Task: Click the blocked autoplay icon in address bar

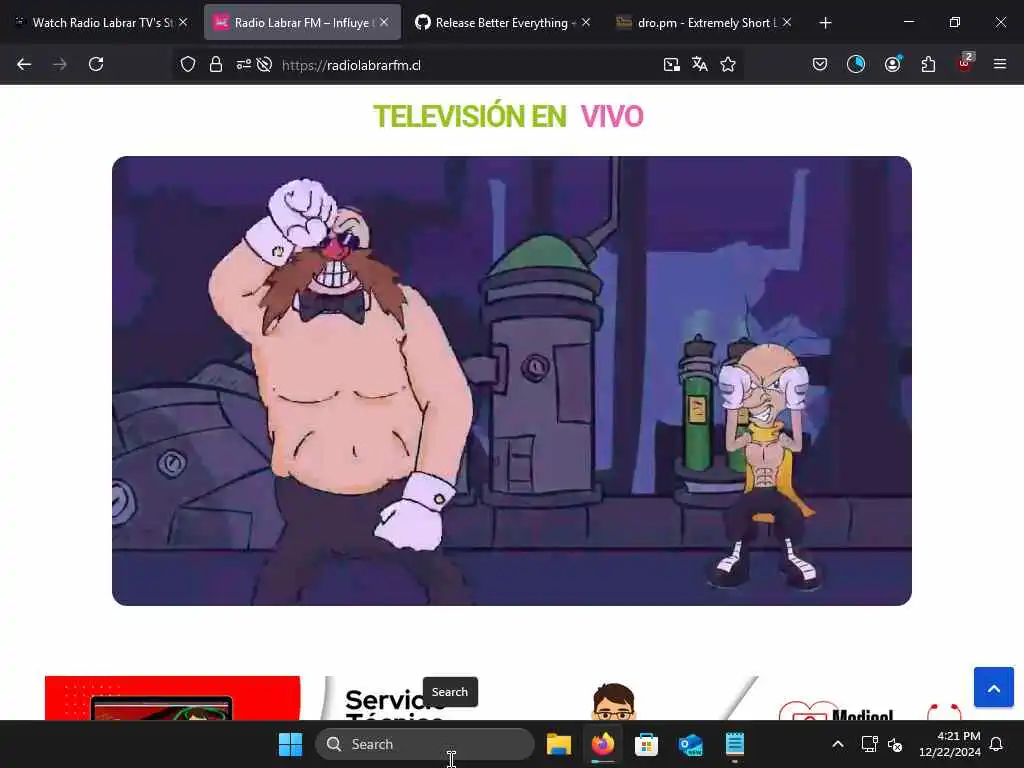Action: 264,65
